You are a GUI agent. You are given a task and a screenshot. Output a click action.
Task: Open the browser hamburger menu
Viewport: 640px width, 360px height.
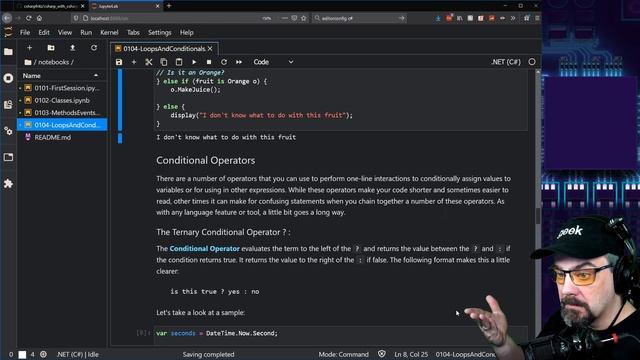(x=537, y=18)
